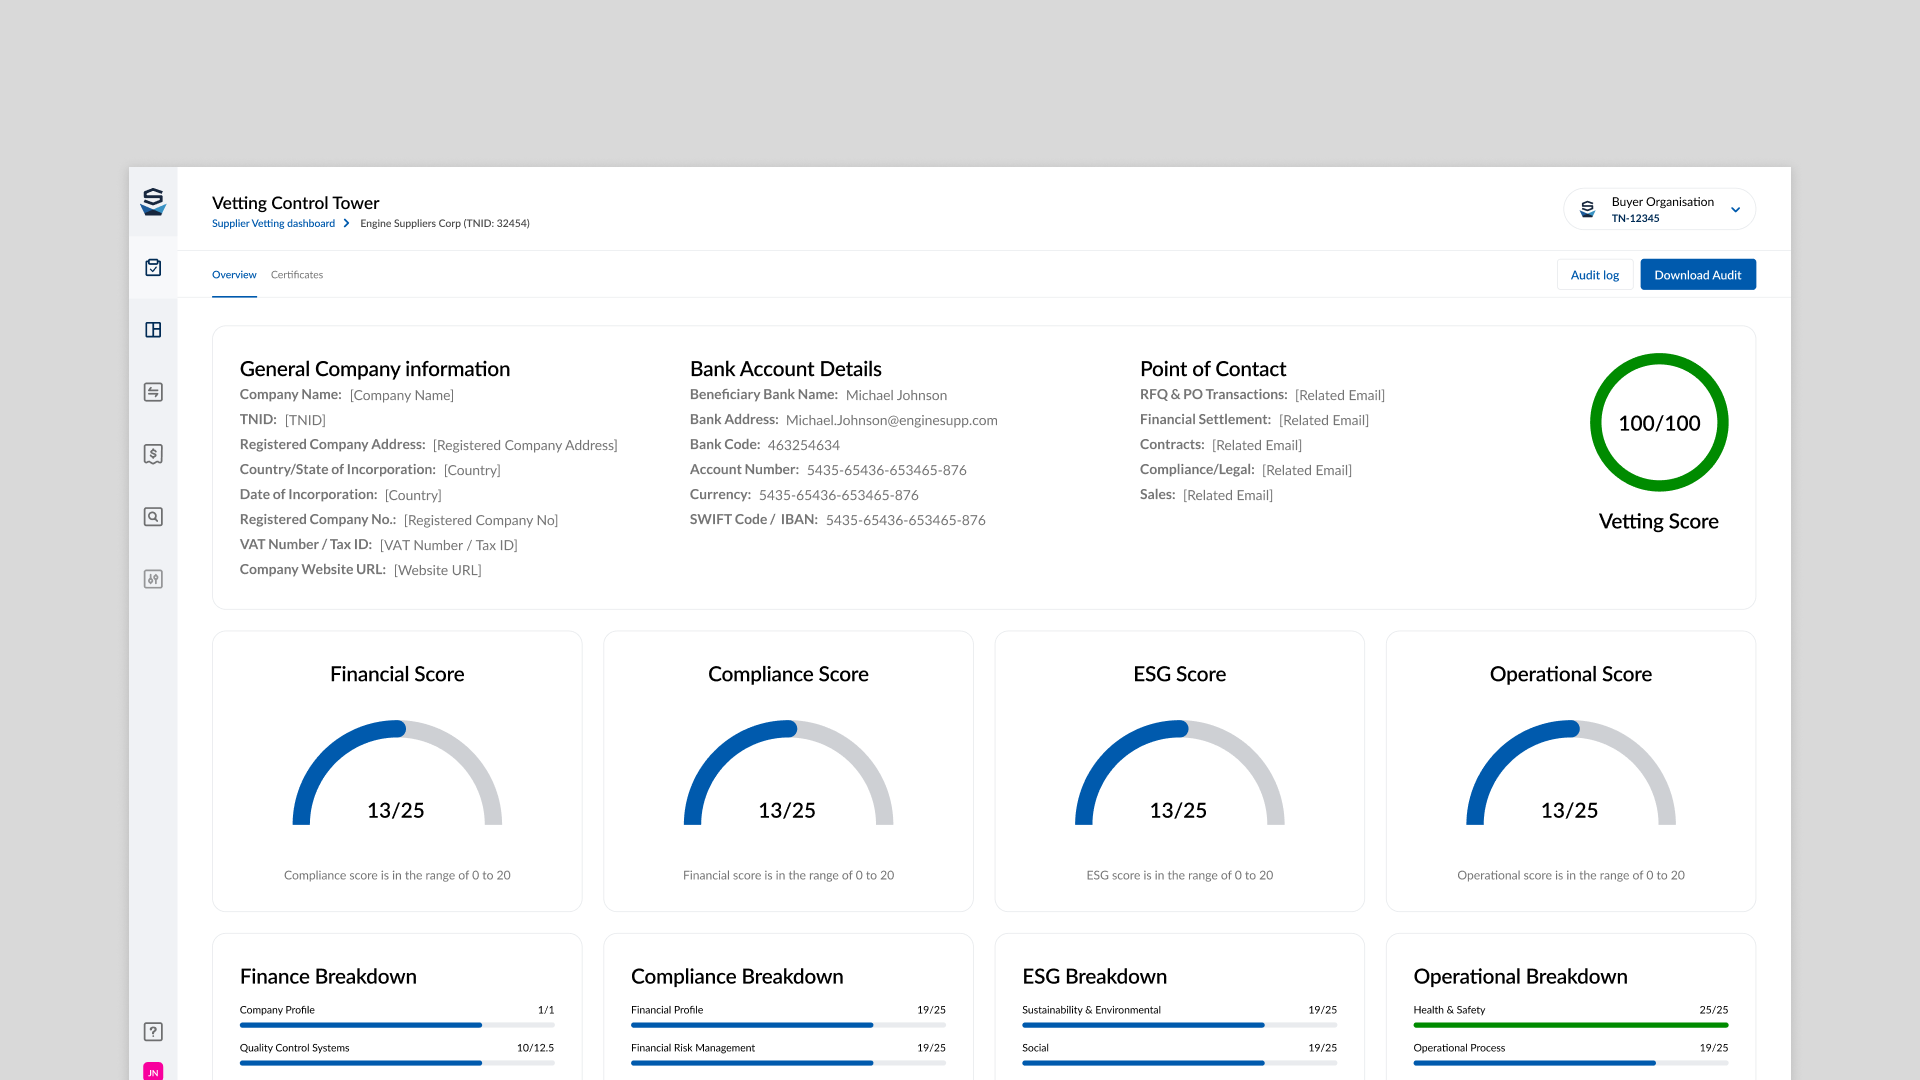The width and height of the screenshot is (1920, 1080).
Task: Click the Financial Score gauge
Action: coord(397,775)
